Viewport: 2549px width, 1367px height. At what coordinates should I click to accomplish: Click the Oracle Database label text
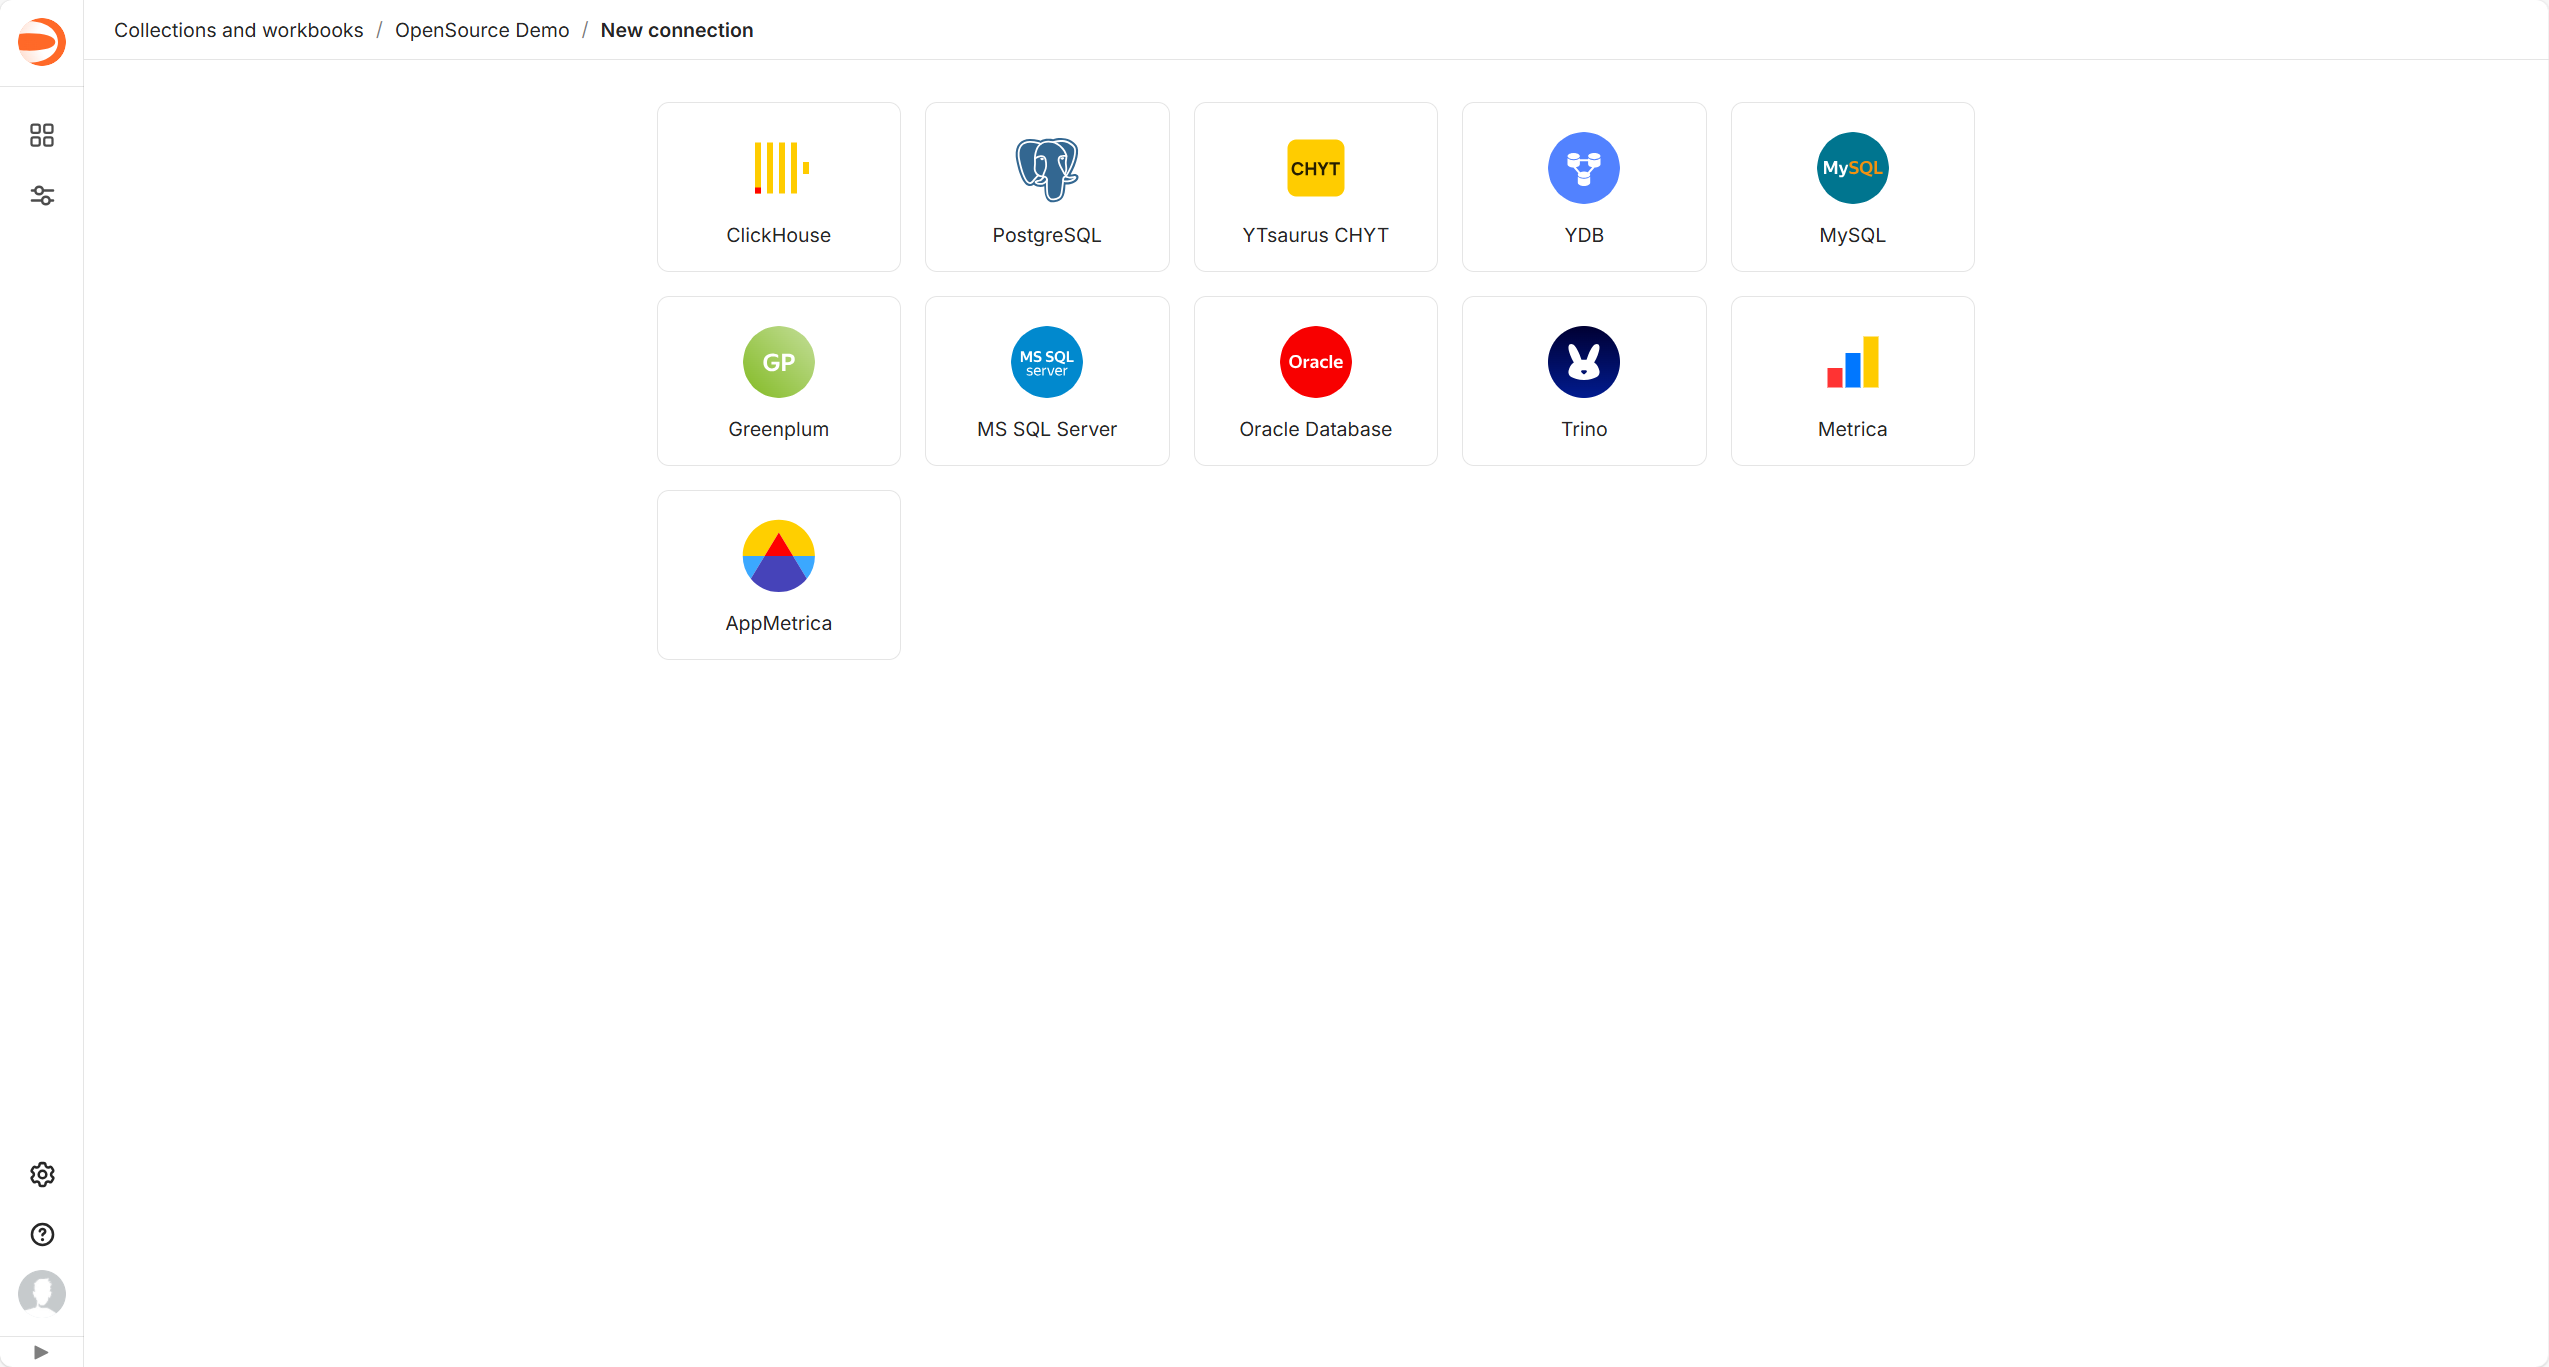(1315, 429)
